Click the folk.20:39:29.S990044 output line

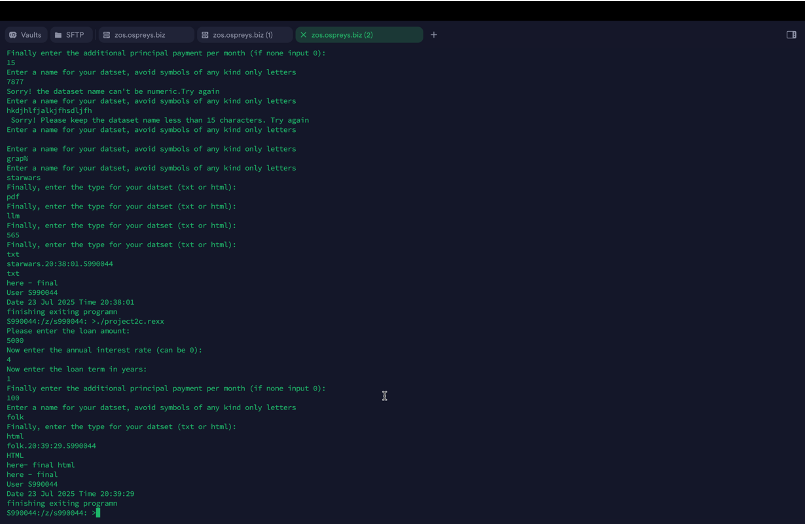(x=51, y=446)
